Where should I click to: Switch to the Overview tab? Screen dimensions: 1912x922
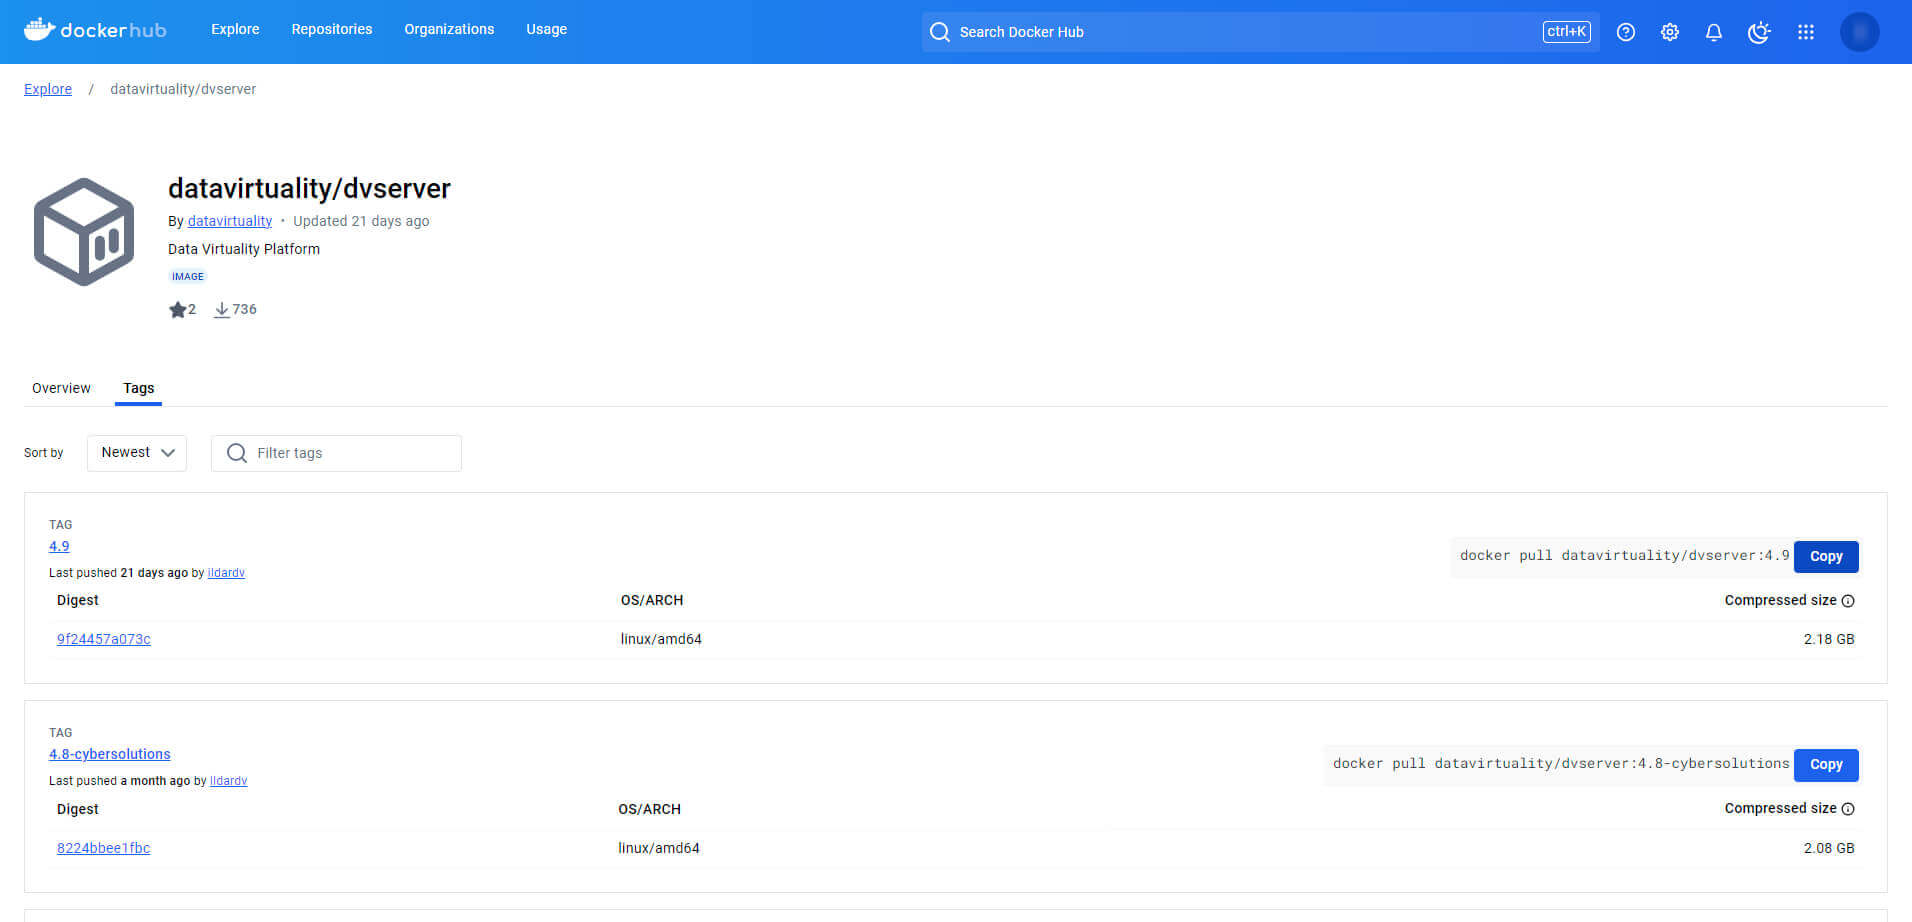pyautogui.click(x=61, y=388)
